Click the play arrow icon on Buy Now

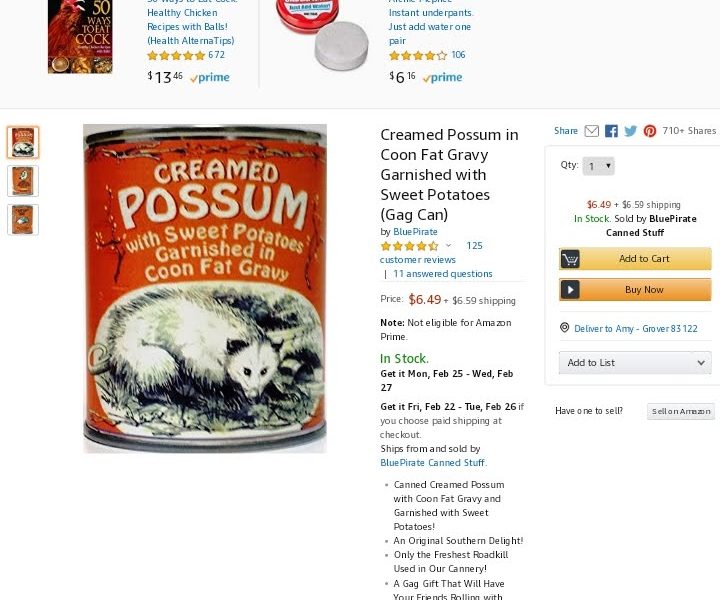coord(570,290)
